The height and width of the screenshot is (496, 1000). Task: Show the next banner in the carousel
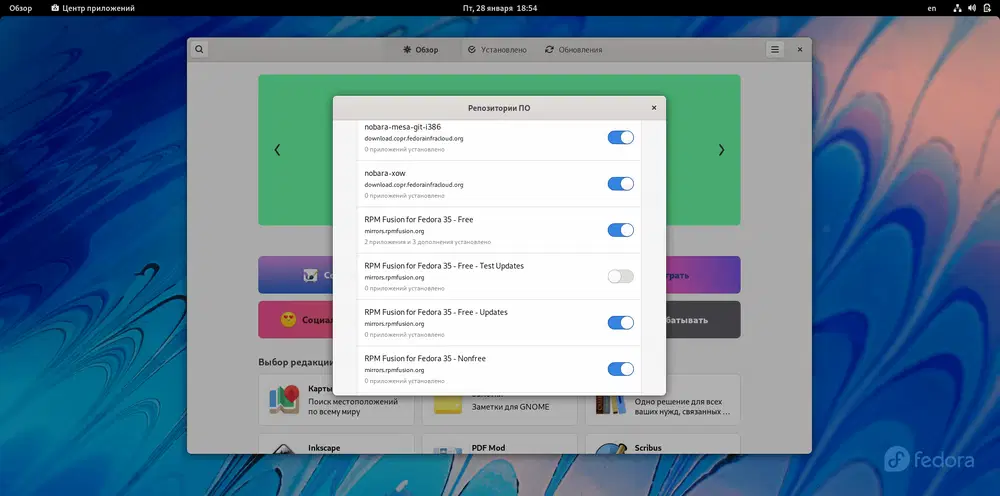click(721, 150)
